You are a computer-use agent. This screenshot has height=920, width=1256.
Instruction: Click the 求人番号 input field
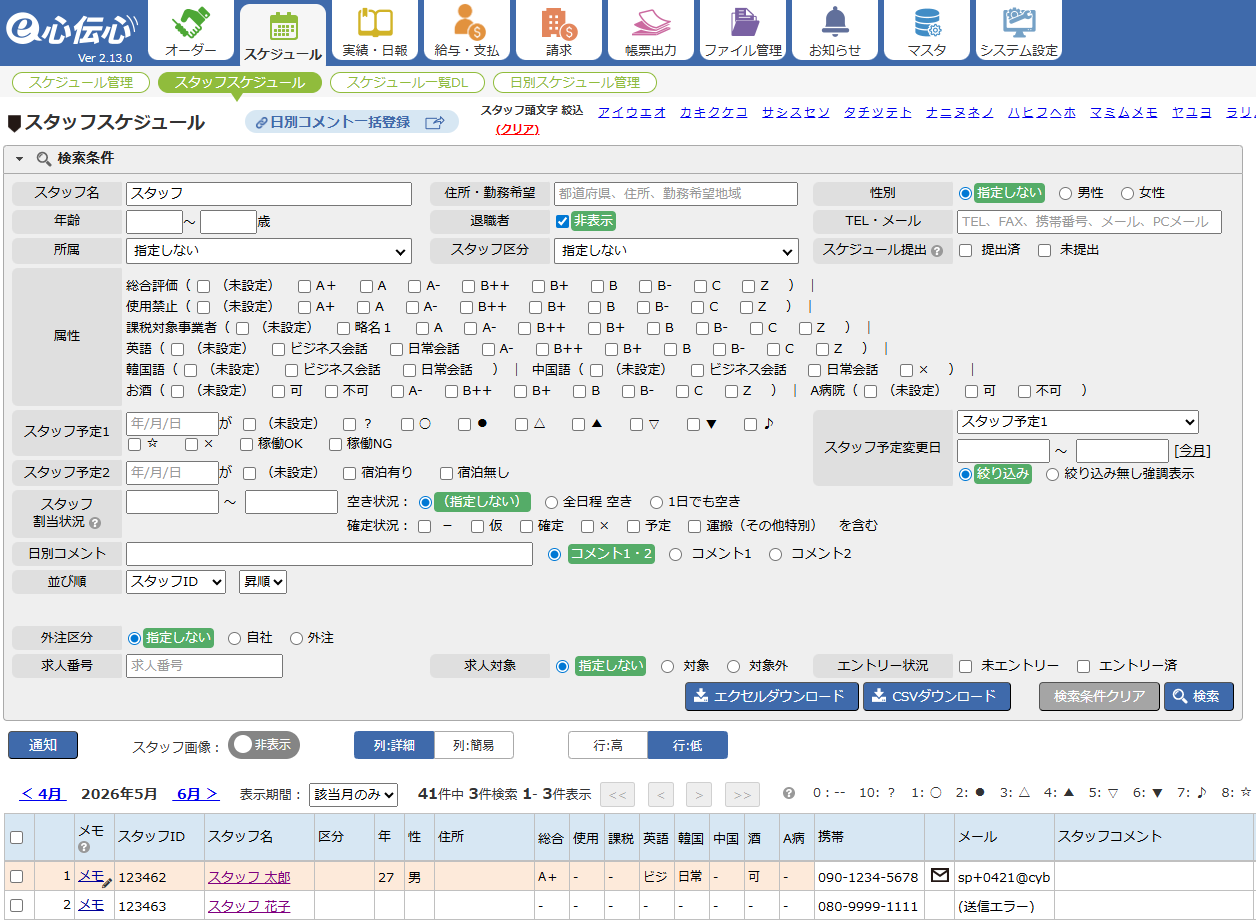[204, 666]
